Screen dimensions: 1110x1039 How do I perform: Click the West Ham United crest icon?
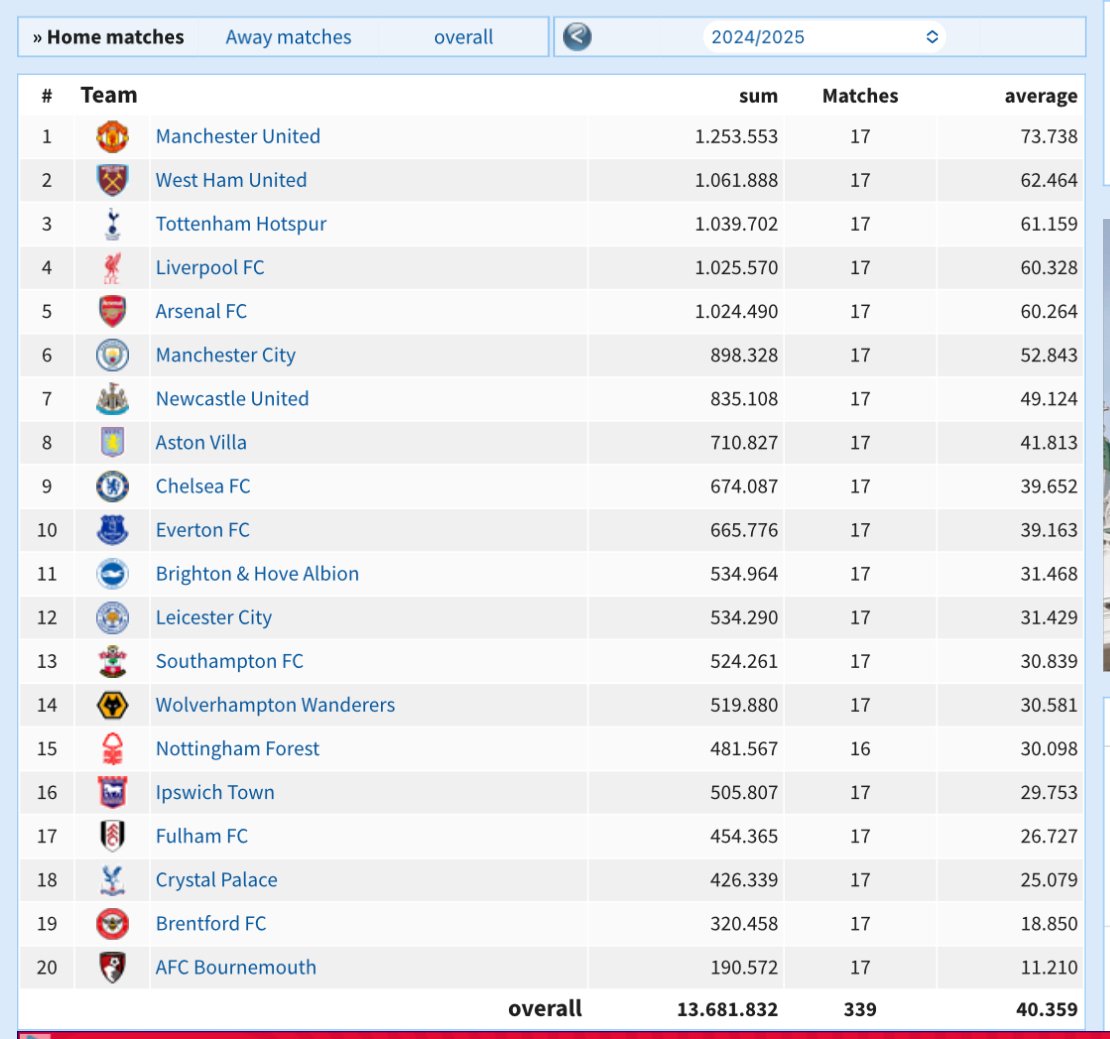[x=113, y=180]
